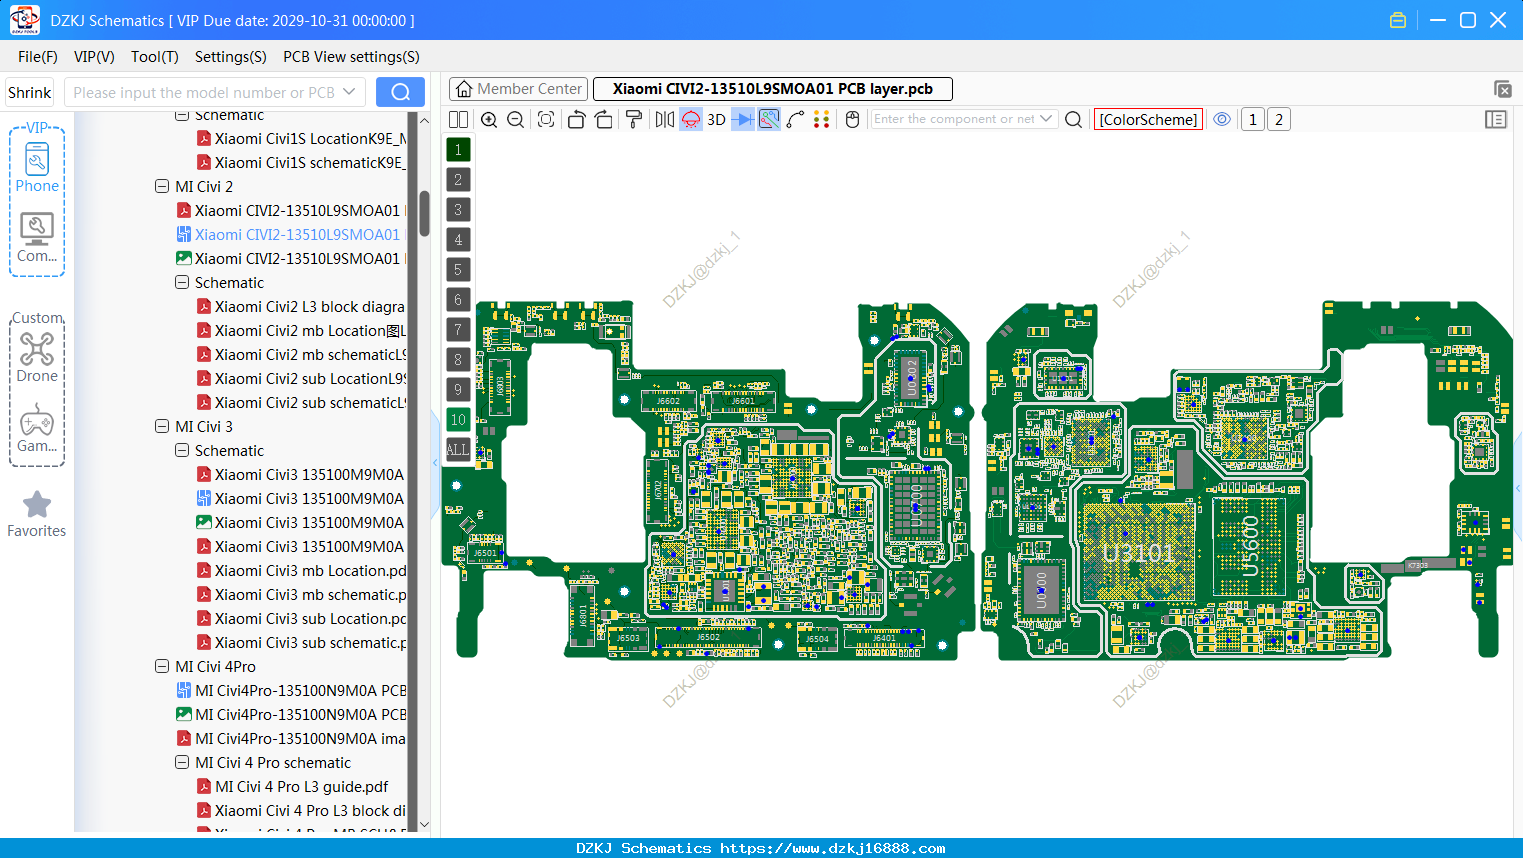The height and width of the screenshot is (858, 1523).
Task: Click the view button labeled 2
Action: (x=1278, y=120)
